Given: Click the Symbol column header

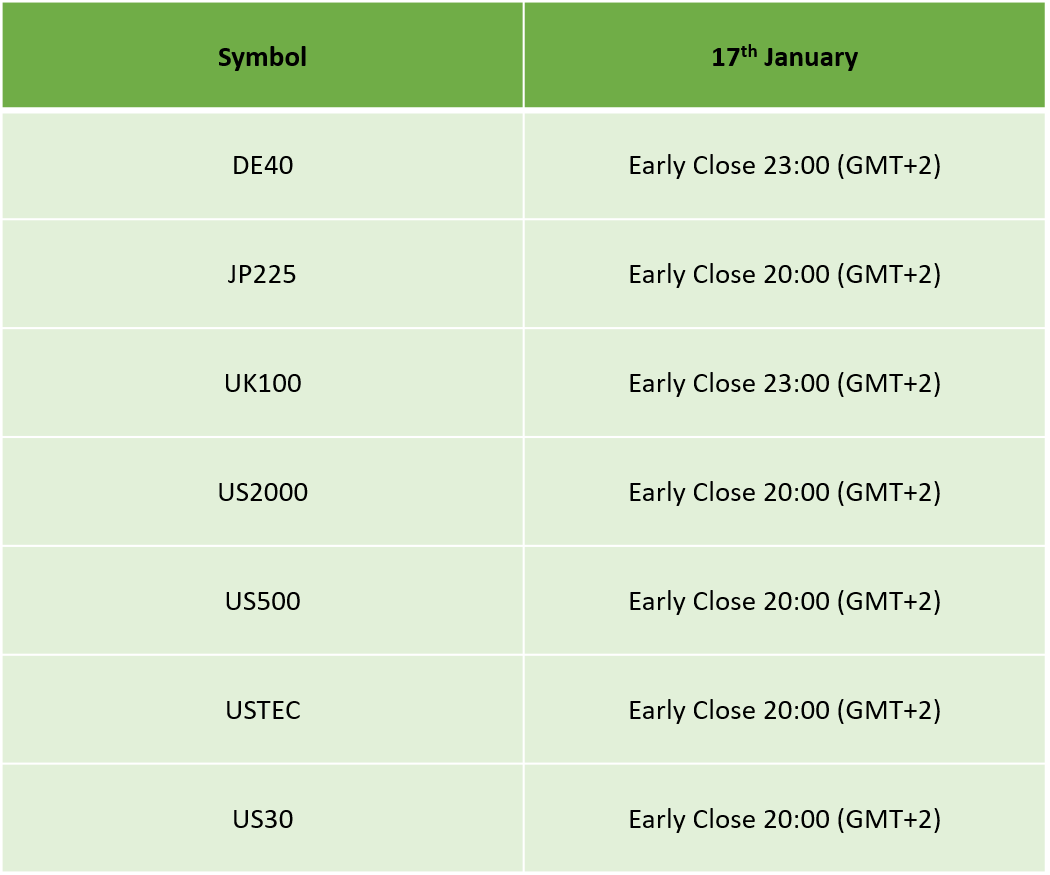Looking at the screenshot, I should pos(262,55).
